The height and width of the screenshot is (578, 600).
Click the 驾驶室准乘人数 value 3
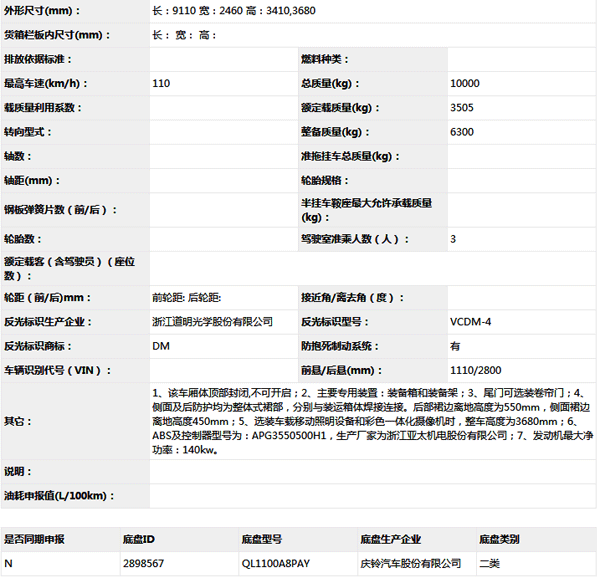pos(453,240)
